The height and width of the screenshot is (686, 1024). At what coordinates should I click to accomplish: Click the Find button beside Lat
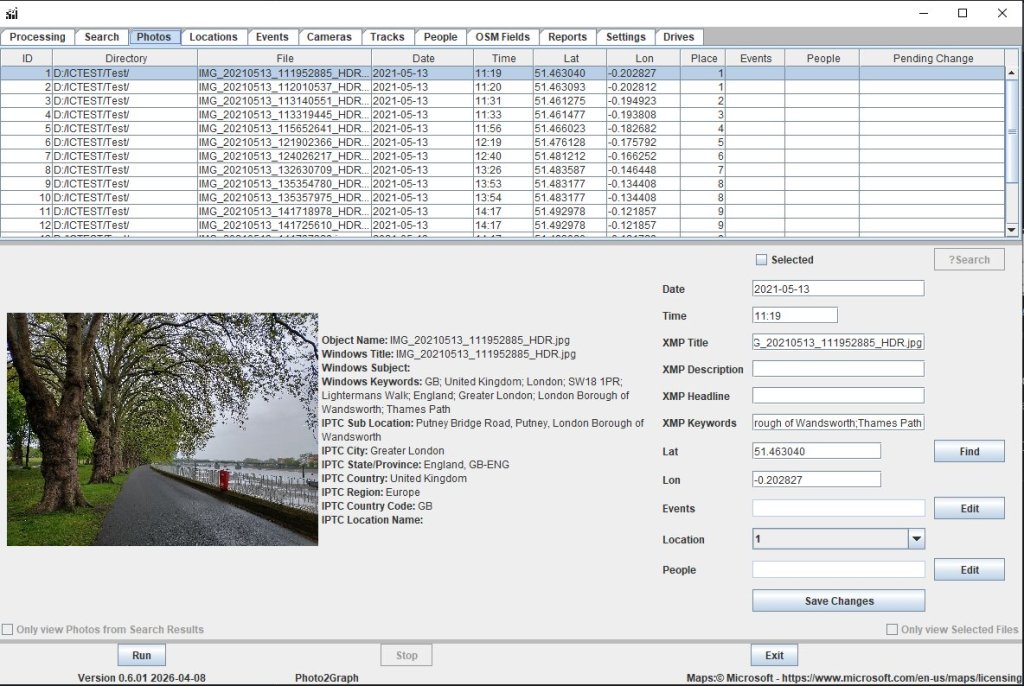pyautogui.click(x=969, y=452)
